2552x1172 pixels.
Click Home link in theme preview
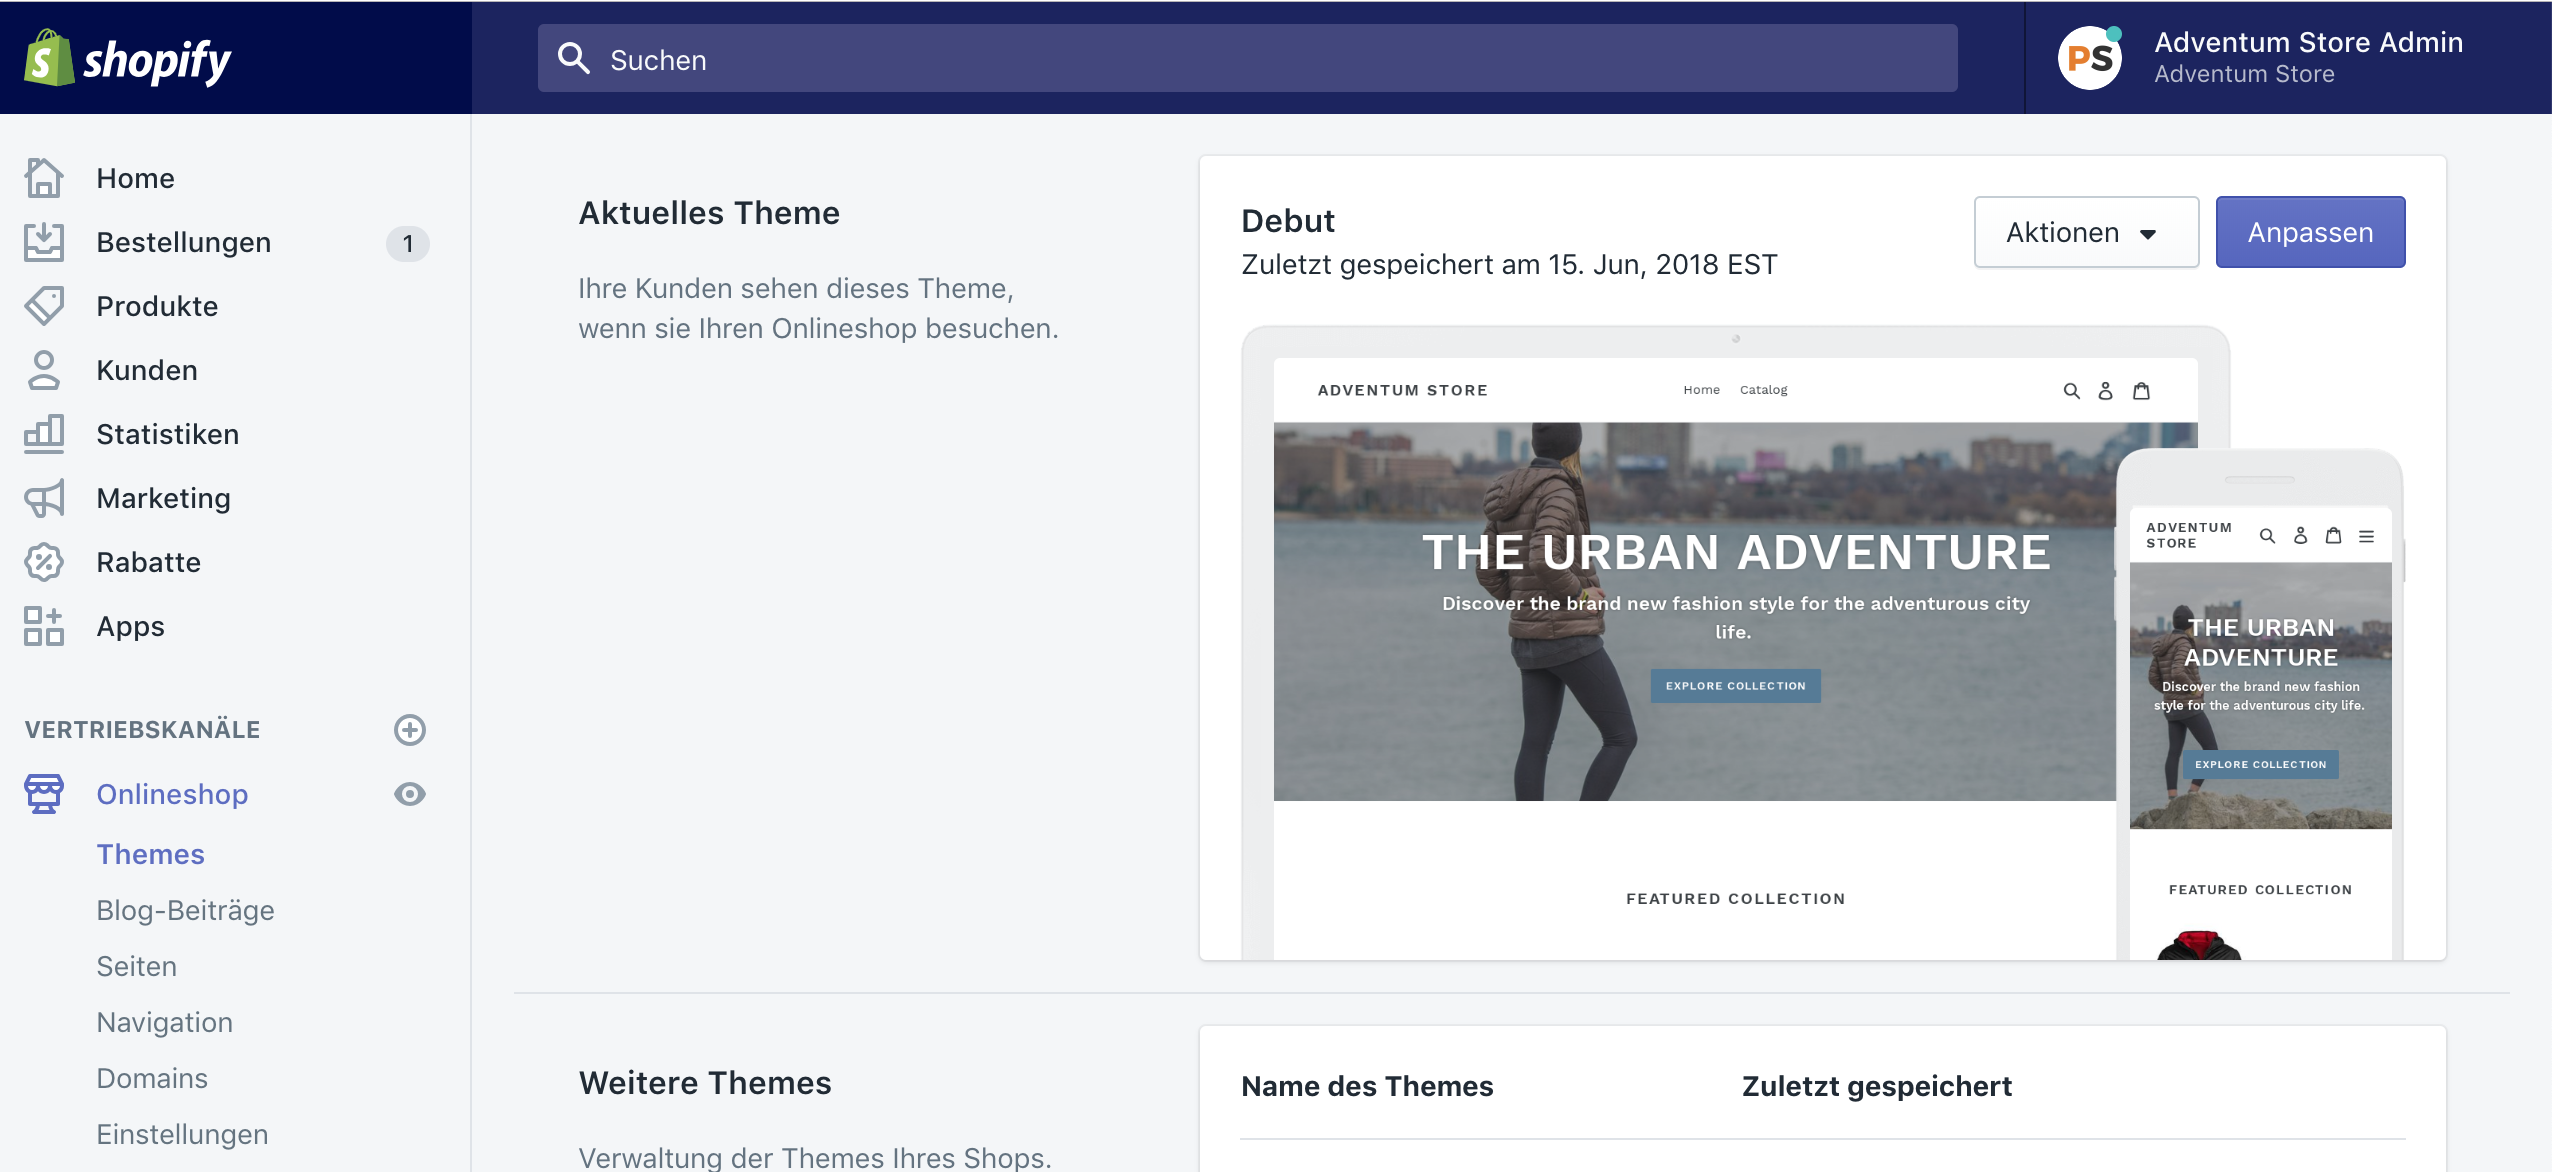point(1701,390)
